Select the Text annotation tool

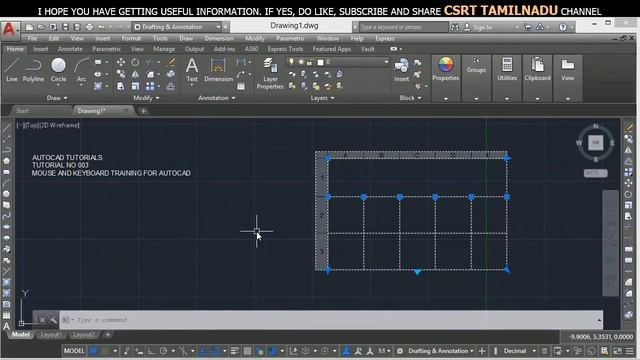[192, 70]
